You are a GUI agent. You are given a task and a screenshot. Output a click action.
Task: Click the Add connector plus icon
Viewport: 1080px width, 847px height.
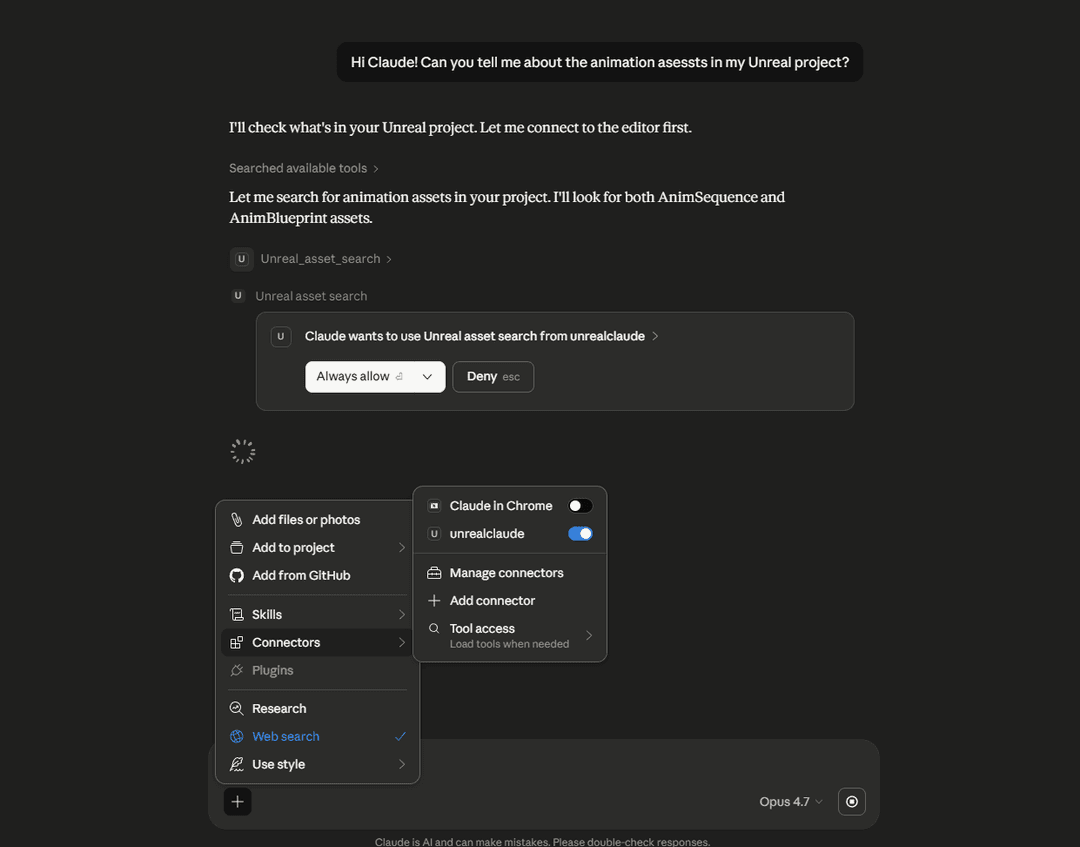pos(434,600)
